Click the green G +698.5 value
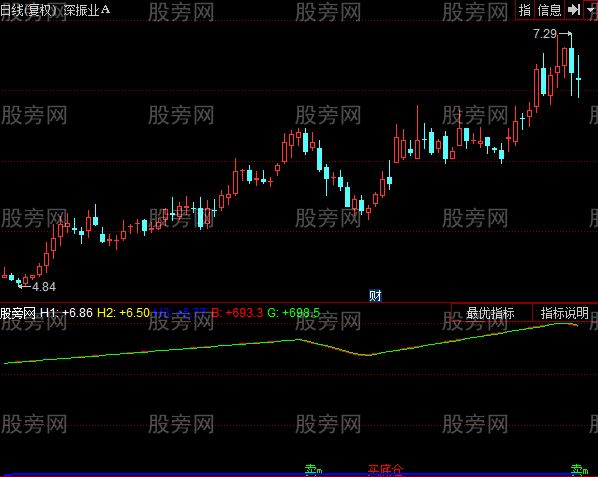598x477 pixels. click(293, 313)
